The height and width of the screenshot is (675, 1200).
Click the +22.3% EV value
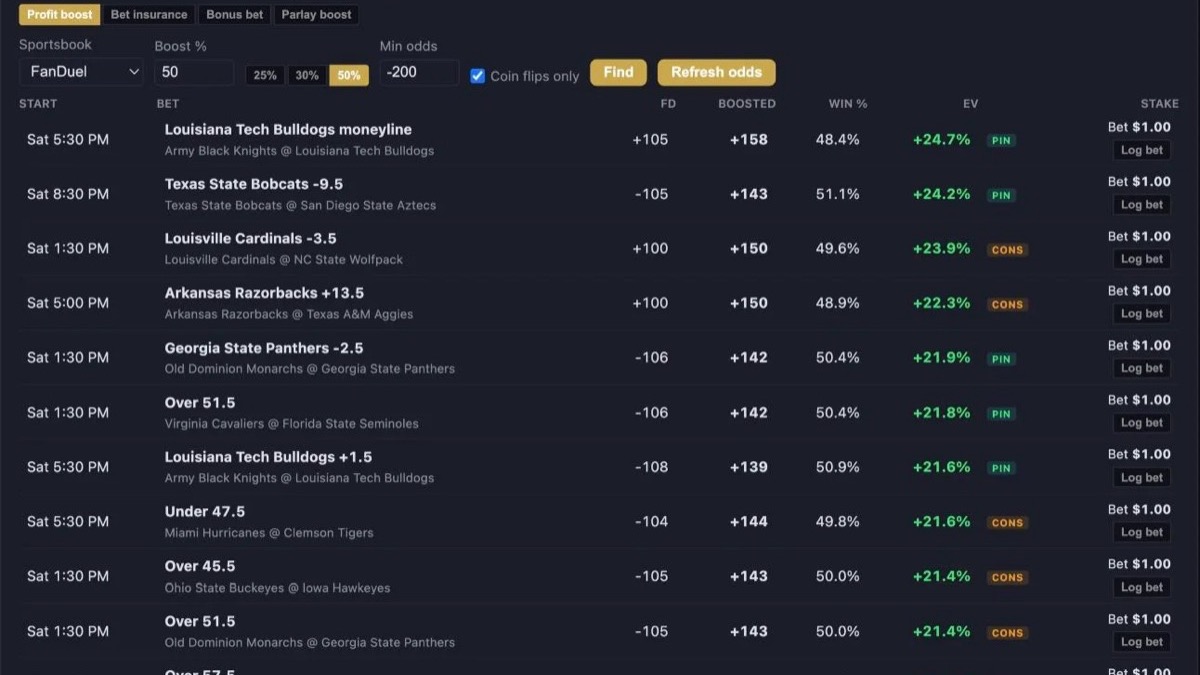click(x=941, y=303)
